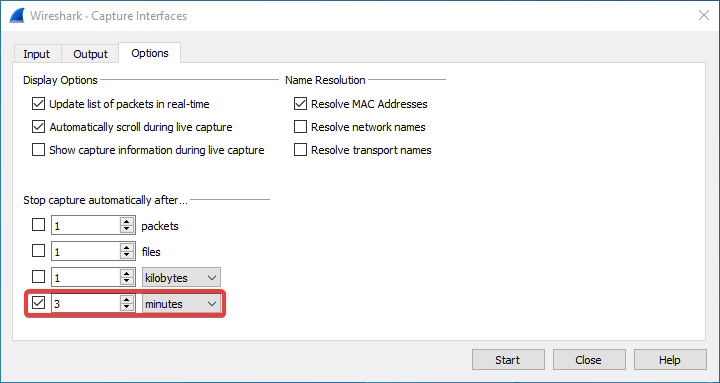Uncheck the stop-after minutes checkbox
Viewport: 720px width, 383px height.
pos(39,303)
